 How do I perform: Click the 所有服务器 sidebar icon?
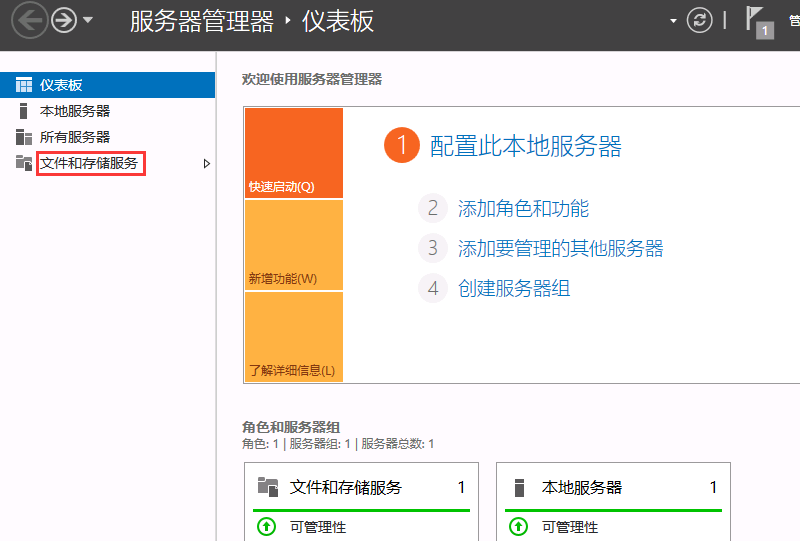24,137
